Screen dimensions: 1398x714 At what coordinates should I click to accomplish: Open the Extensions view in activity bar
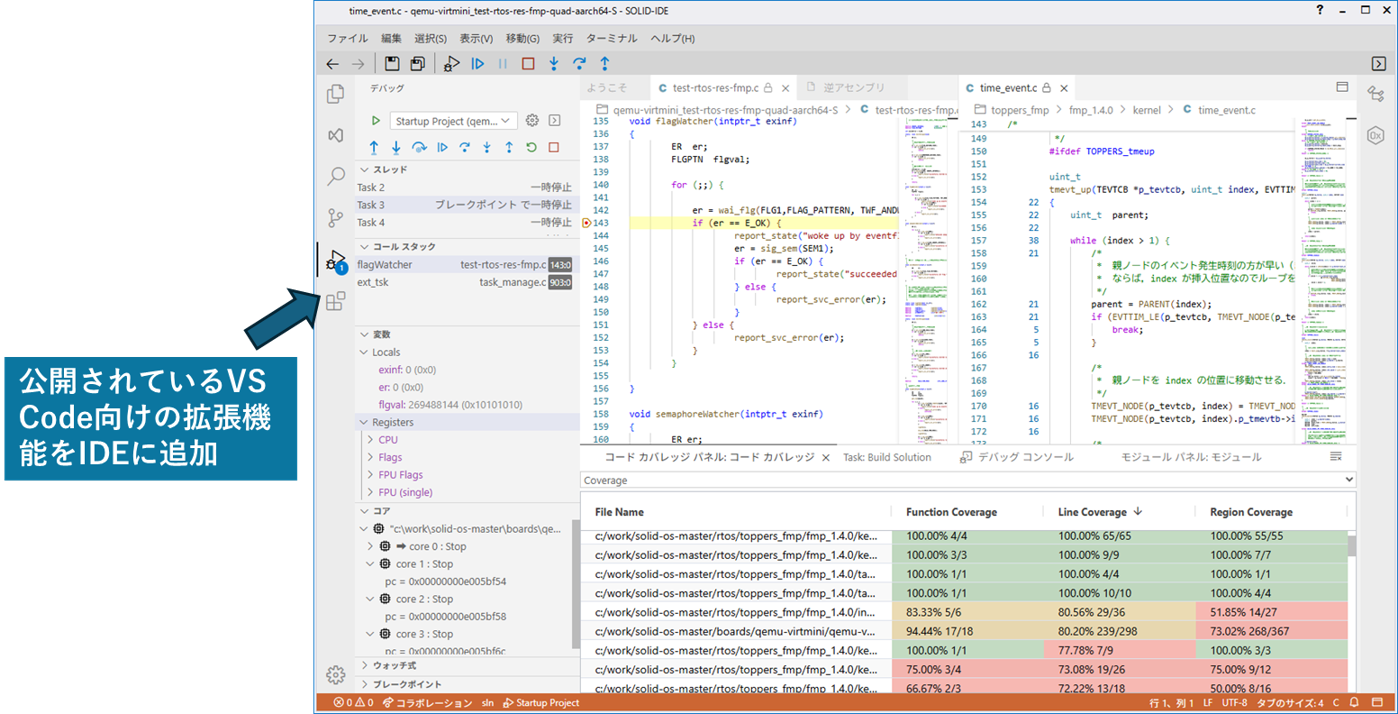336,301
